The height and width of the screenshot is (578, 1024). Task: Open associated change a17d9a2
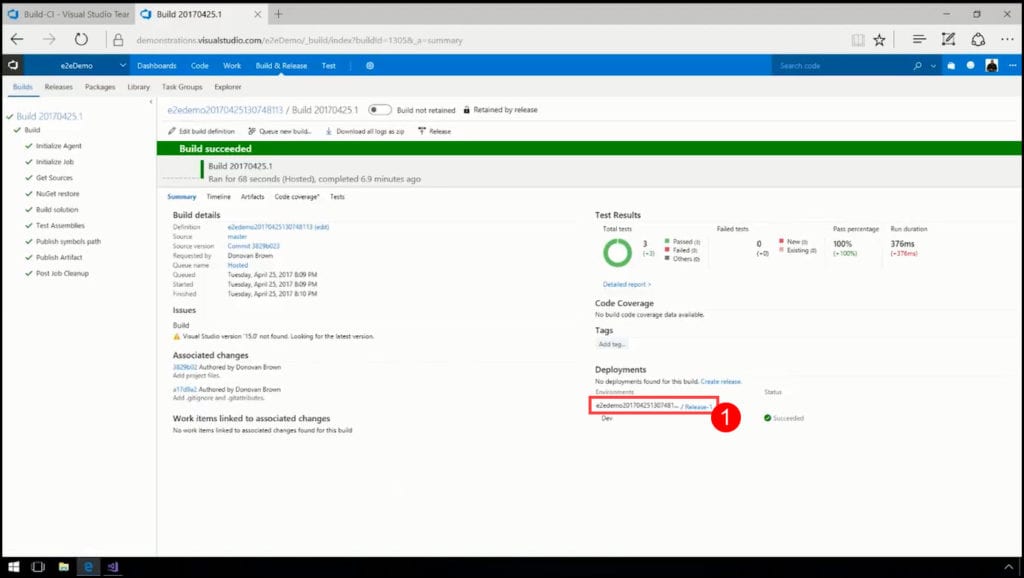pos(185,389)
